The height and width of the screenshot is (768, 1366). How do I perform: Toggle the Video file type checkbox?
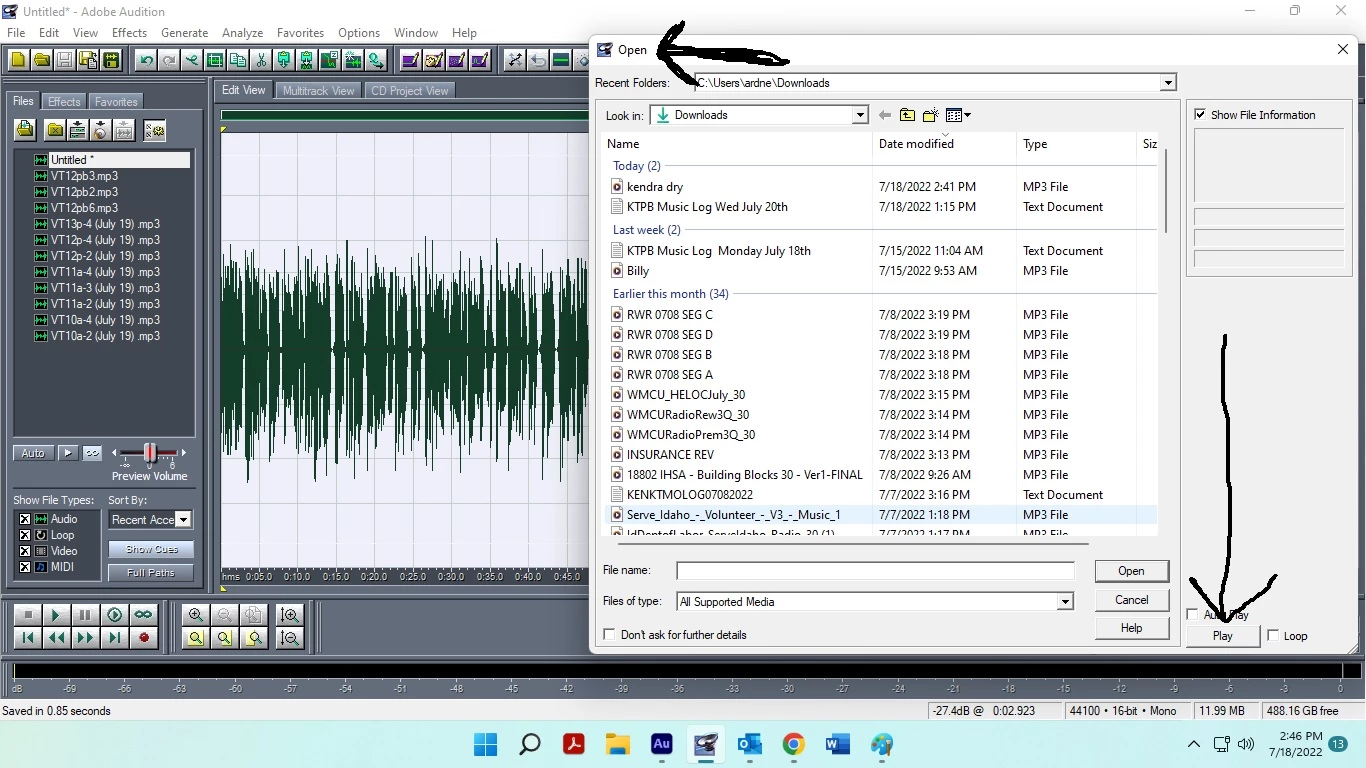click(25, 551)
